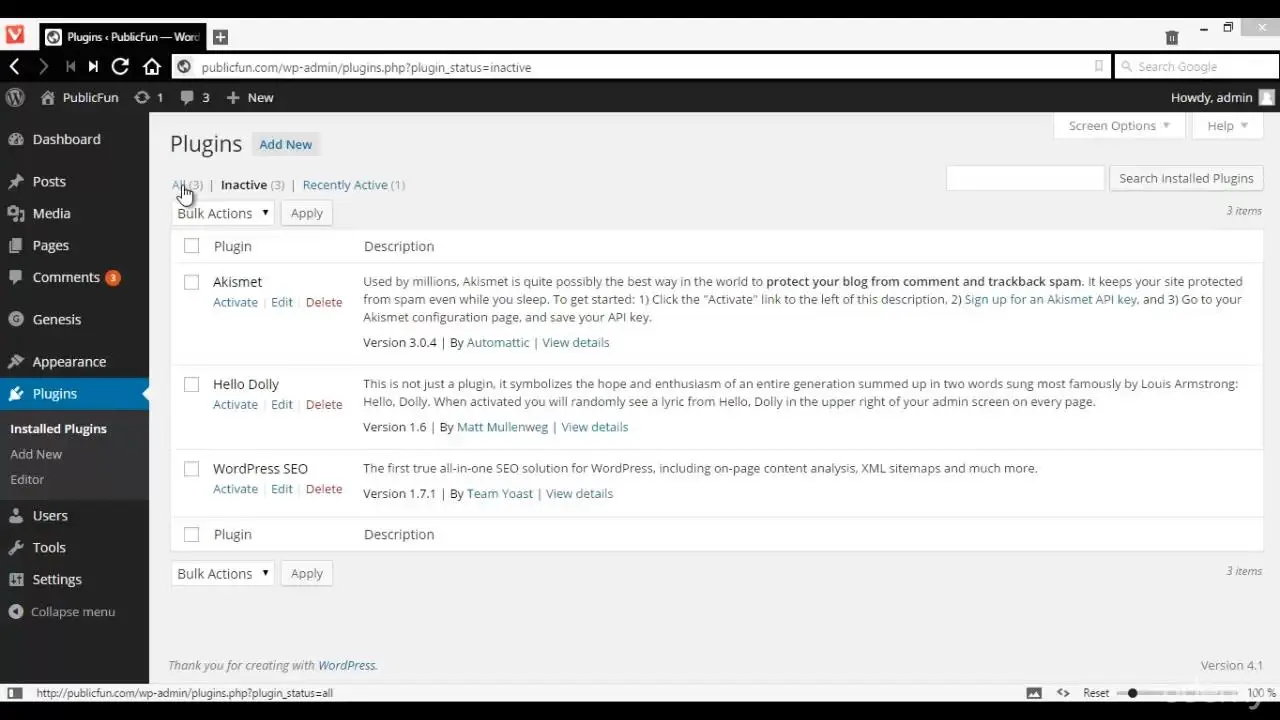Click top Apply button
The image size is (1280, 720).
pos(307,213)
